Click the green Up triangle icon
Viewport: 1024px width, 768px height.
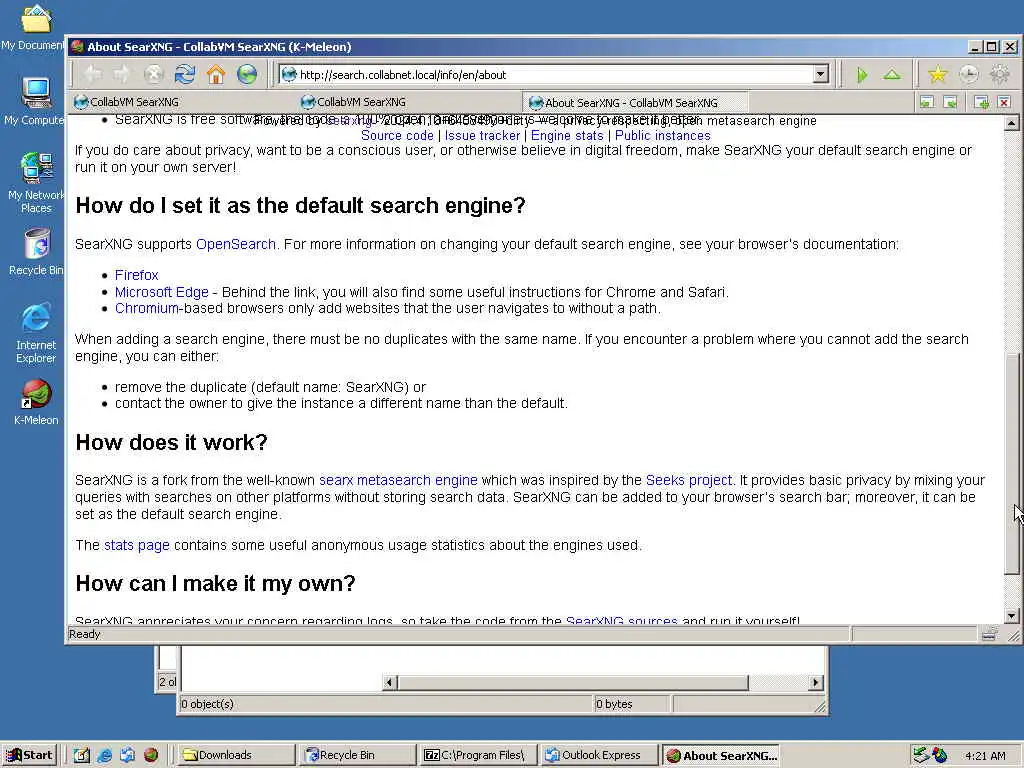coord(892,74)
